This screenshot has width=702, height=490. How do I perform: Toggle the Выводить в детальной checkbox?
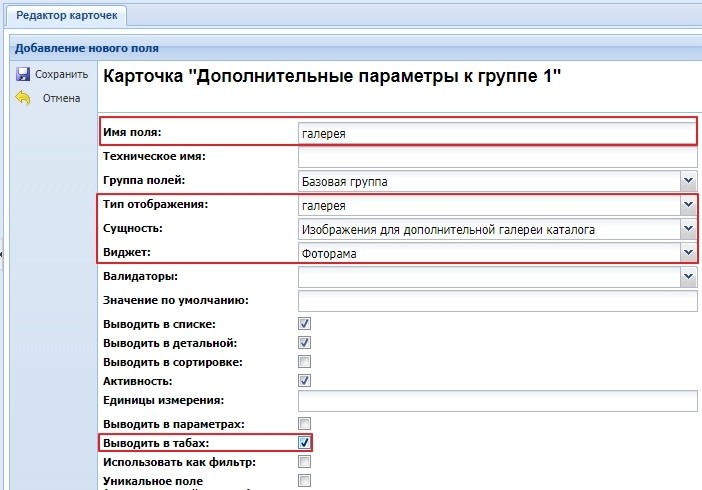point(305,343)
